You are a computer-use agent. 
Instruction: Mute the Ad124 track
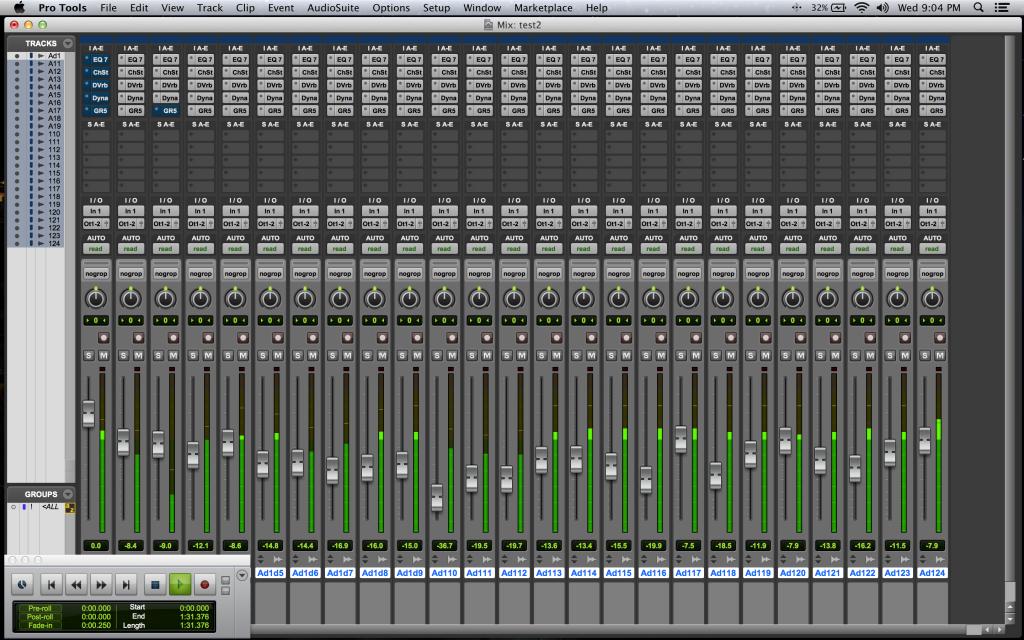939,355
